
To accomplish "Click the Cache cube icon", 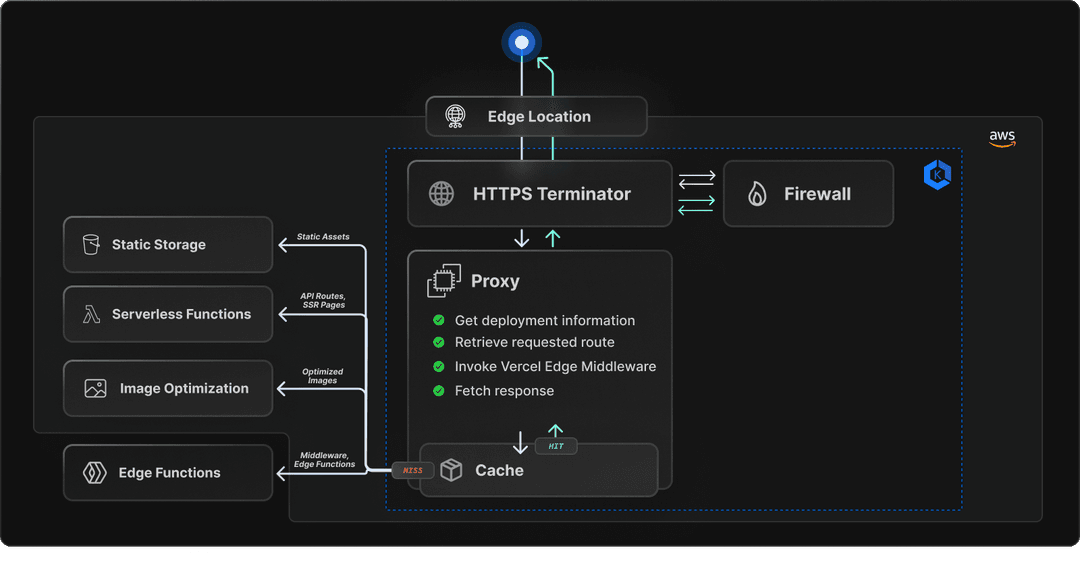I will [x=451, y=470].
